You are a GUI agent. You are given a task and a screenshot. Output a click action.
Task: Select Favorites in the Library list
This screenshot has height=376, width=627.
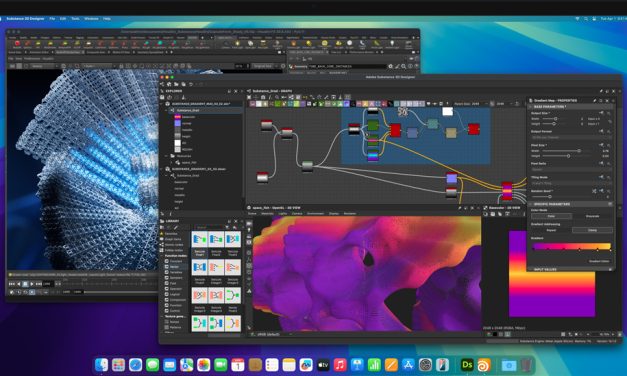171,234
